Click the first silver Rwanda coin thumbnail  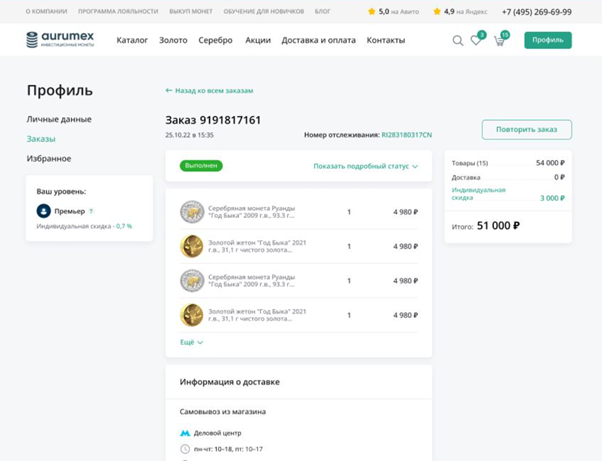point(192,211)
